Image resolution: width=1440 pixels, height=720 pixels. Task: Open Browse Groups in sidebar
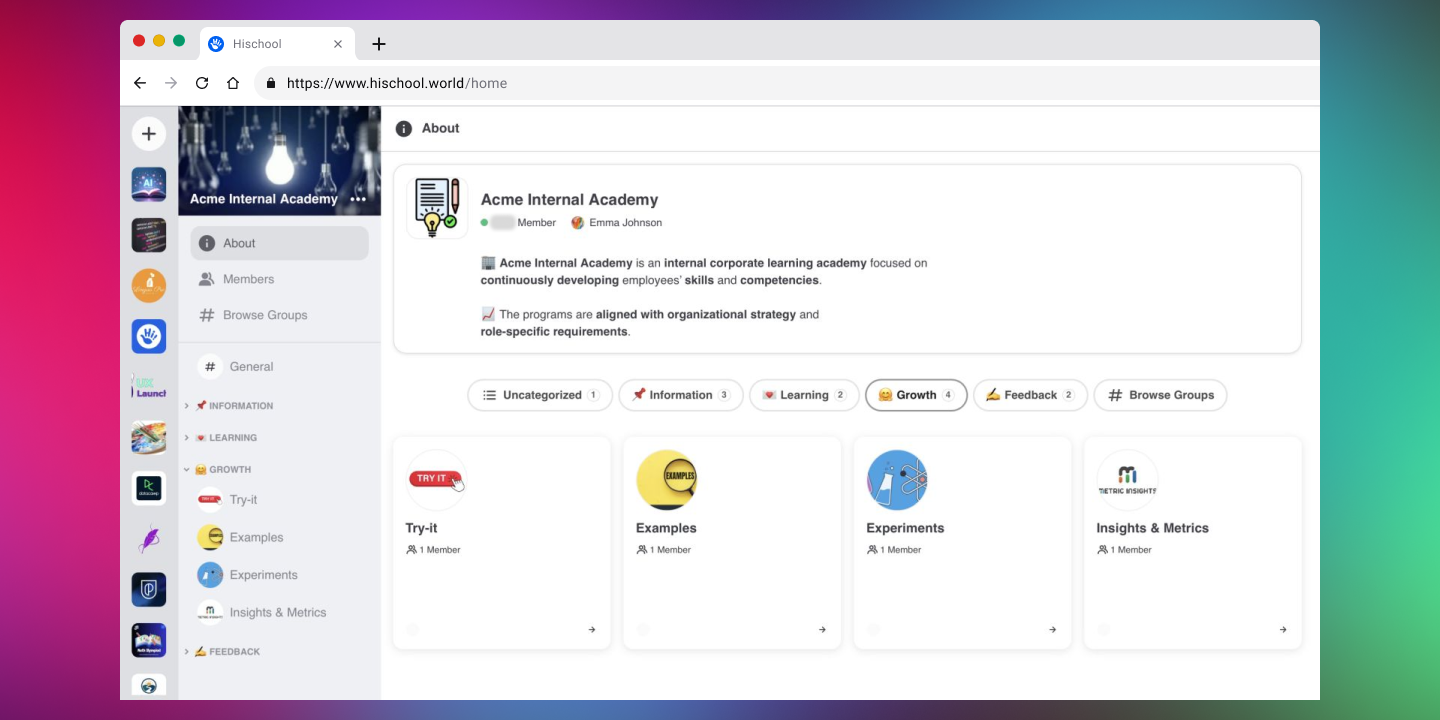pyautogui.click(x=280, y=315)
